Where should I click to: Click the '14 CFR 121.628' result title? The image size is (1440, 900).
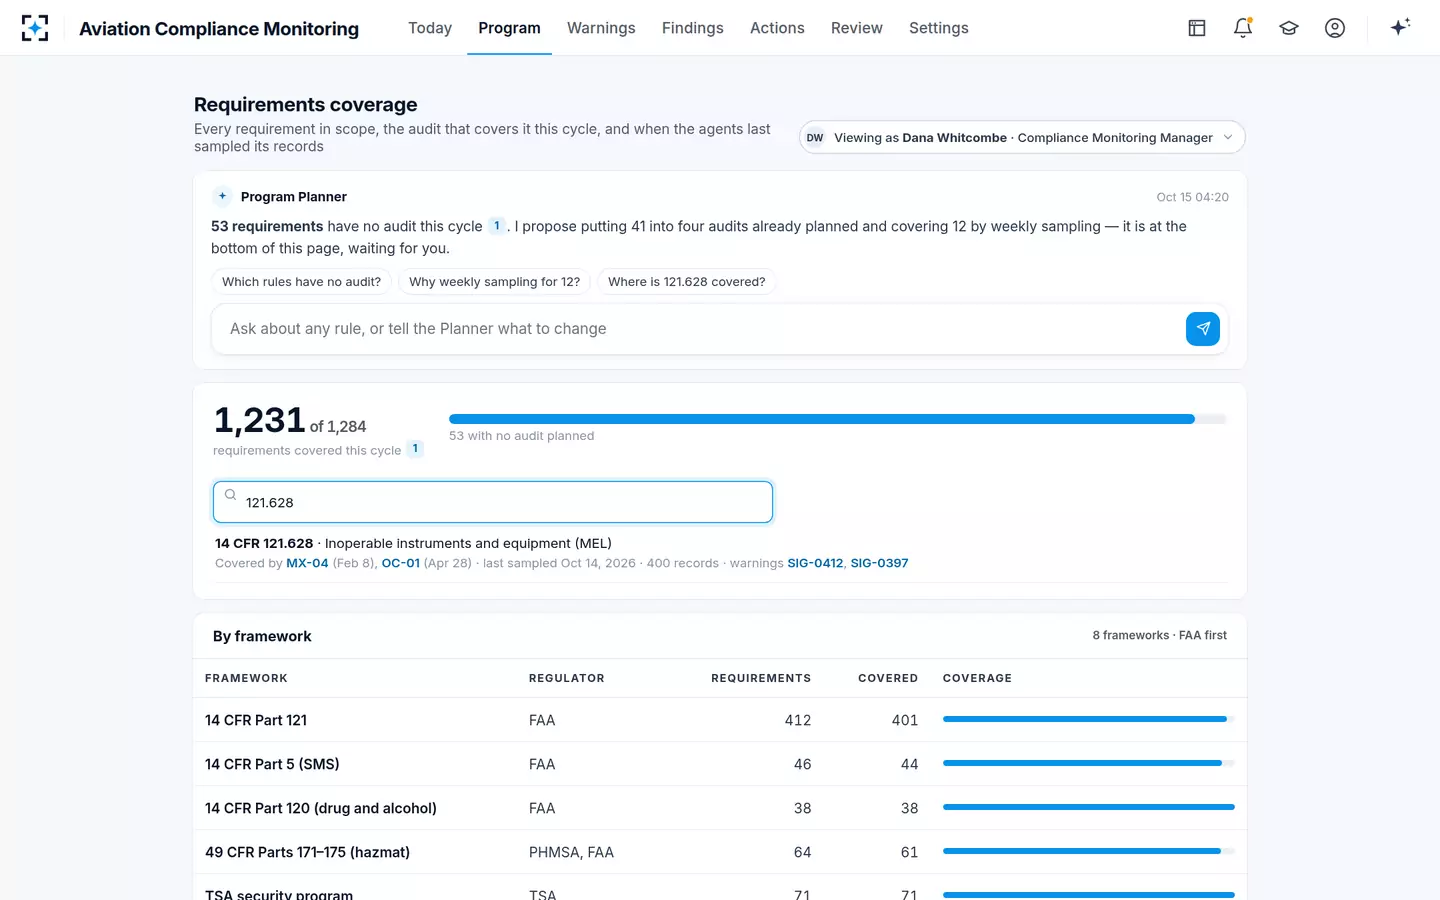pyautogui.click(x=264, y=543)
